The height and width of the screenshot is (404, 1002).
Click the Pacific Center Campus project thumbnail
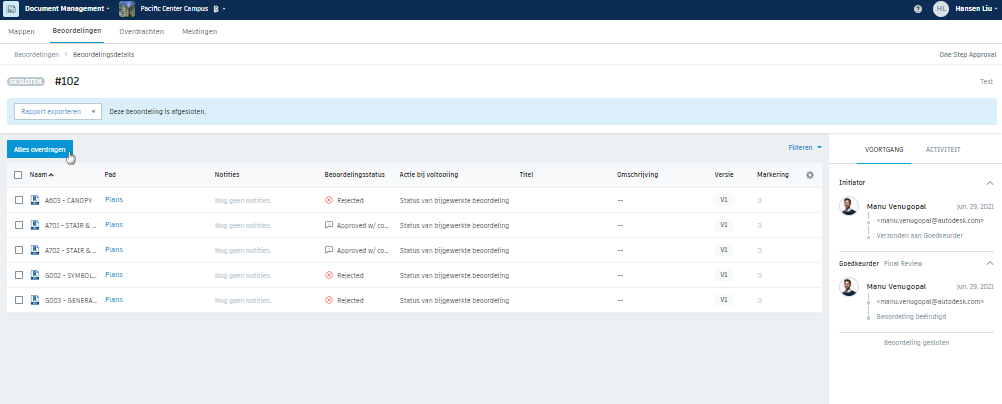pos(127,9)
